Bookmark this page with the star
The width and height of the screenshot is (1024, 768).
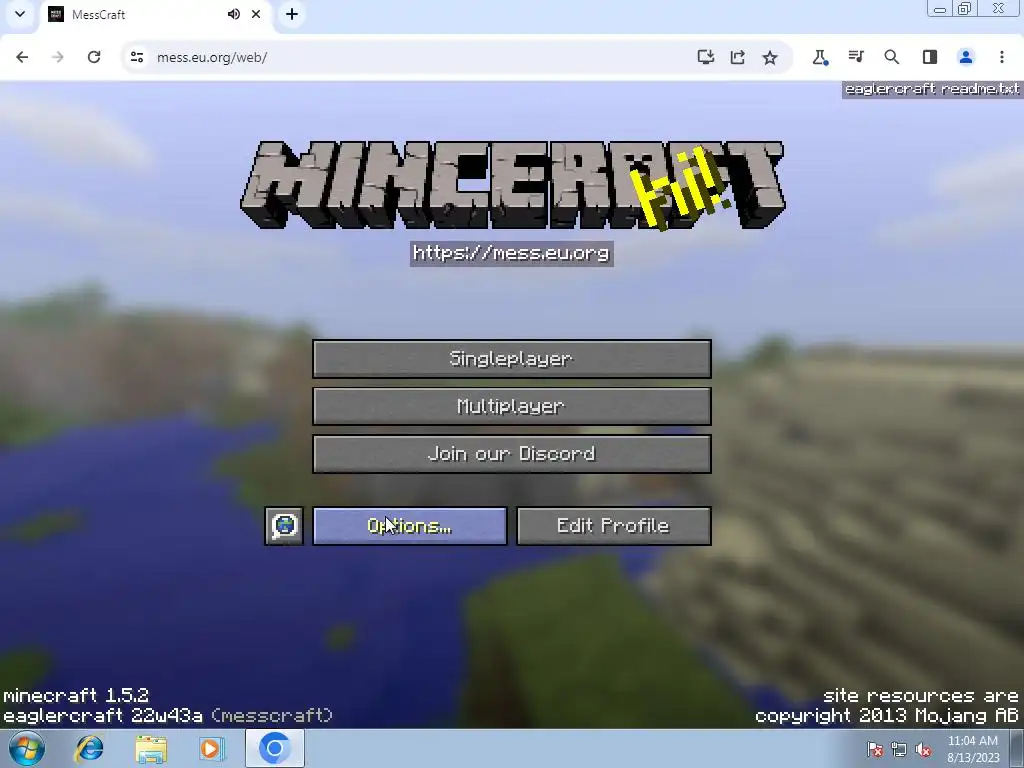(x=770, y=57)
